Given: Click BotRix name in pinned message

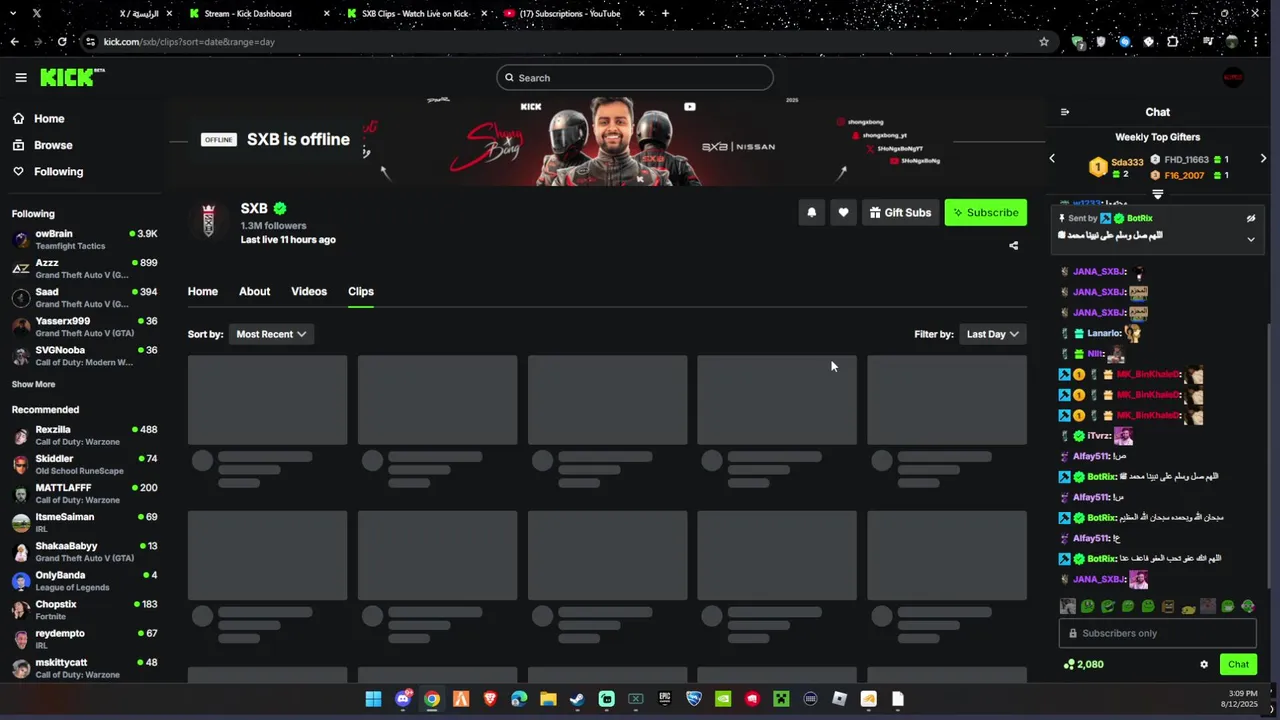Looking at the screenshot, I should coord(1139,218).
